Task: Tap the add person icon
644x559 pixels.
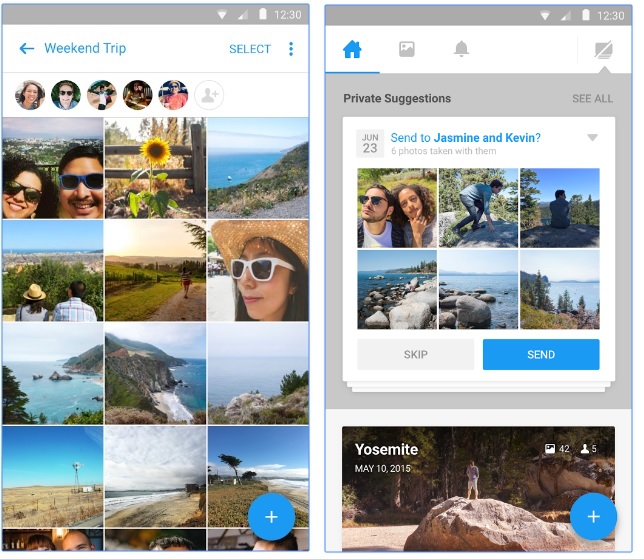Action: tap(209, 95)
